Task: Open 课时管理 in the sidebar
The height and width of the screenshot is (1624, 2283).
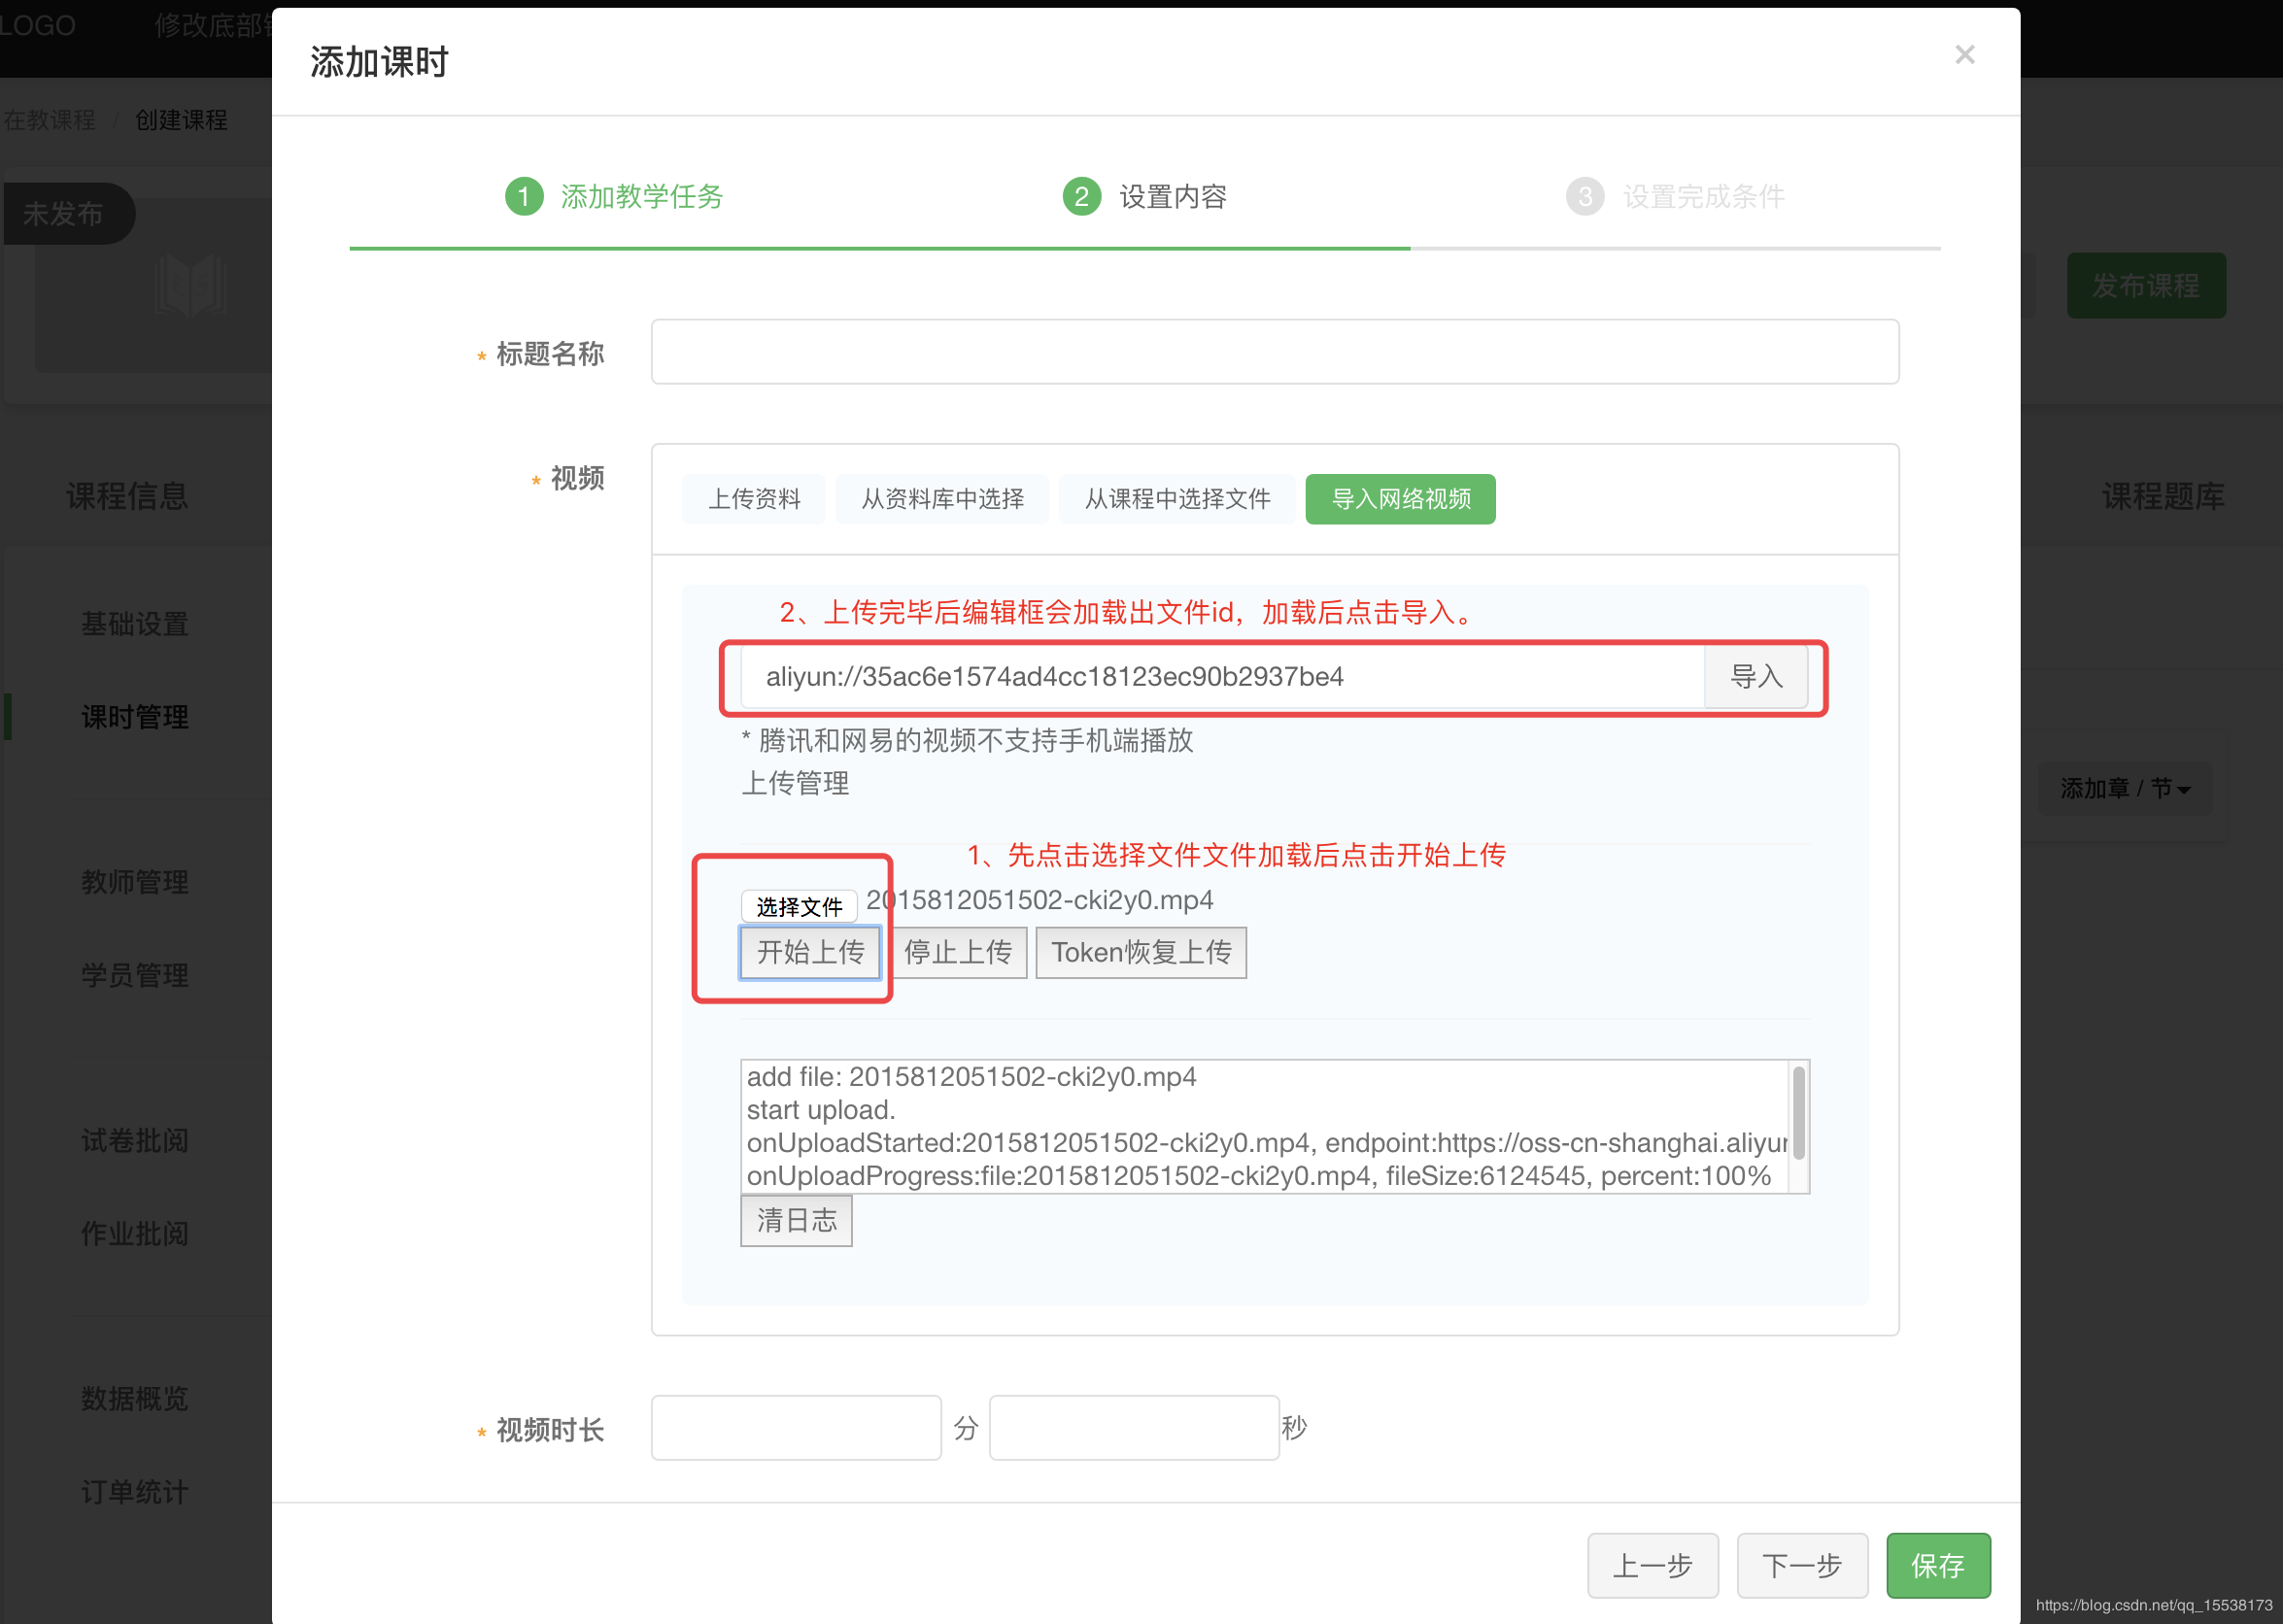Action: pos(134,717)
